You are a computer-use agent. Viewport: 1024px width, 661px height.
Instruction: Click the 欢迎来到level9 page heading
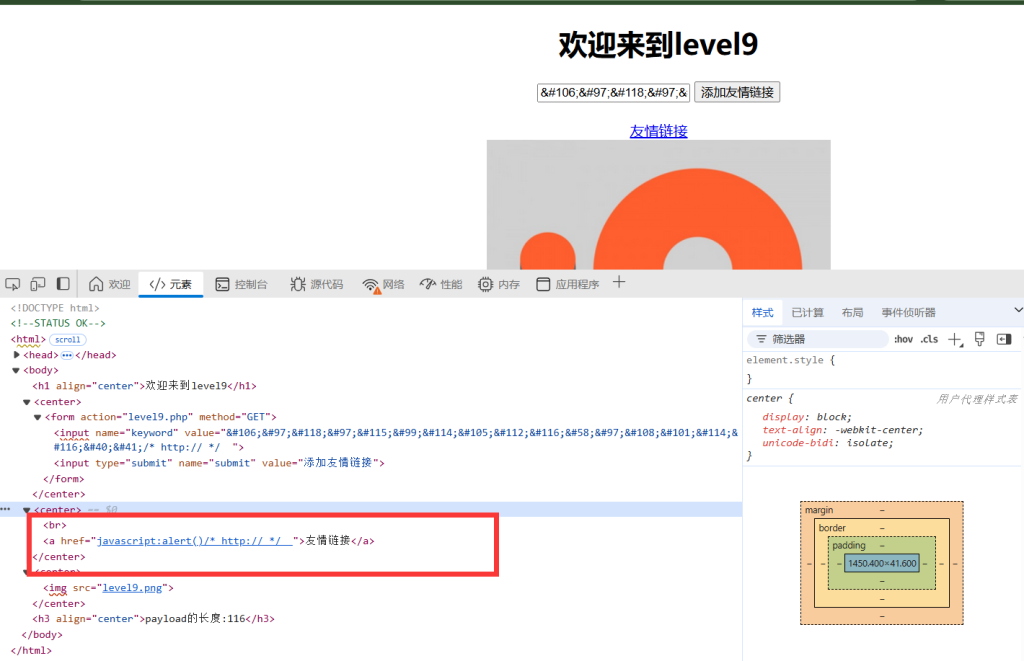(658, 45)
